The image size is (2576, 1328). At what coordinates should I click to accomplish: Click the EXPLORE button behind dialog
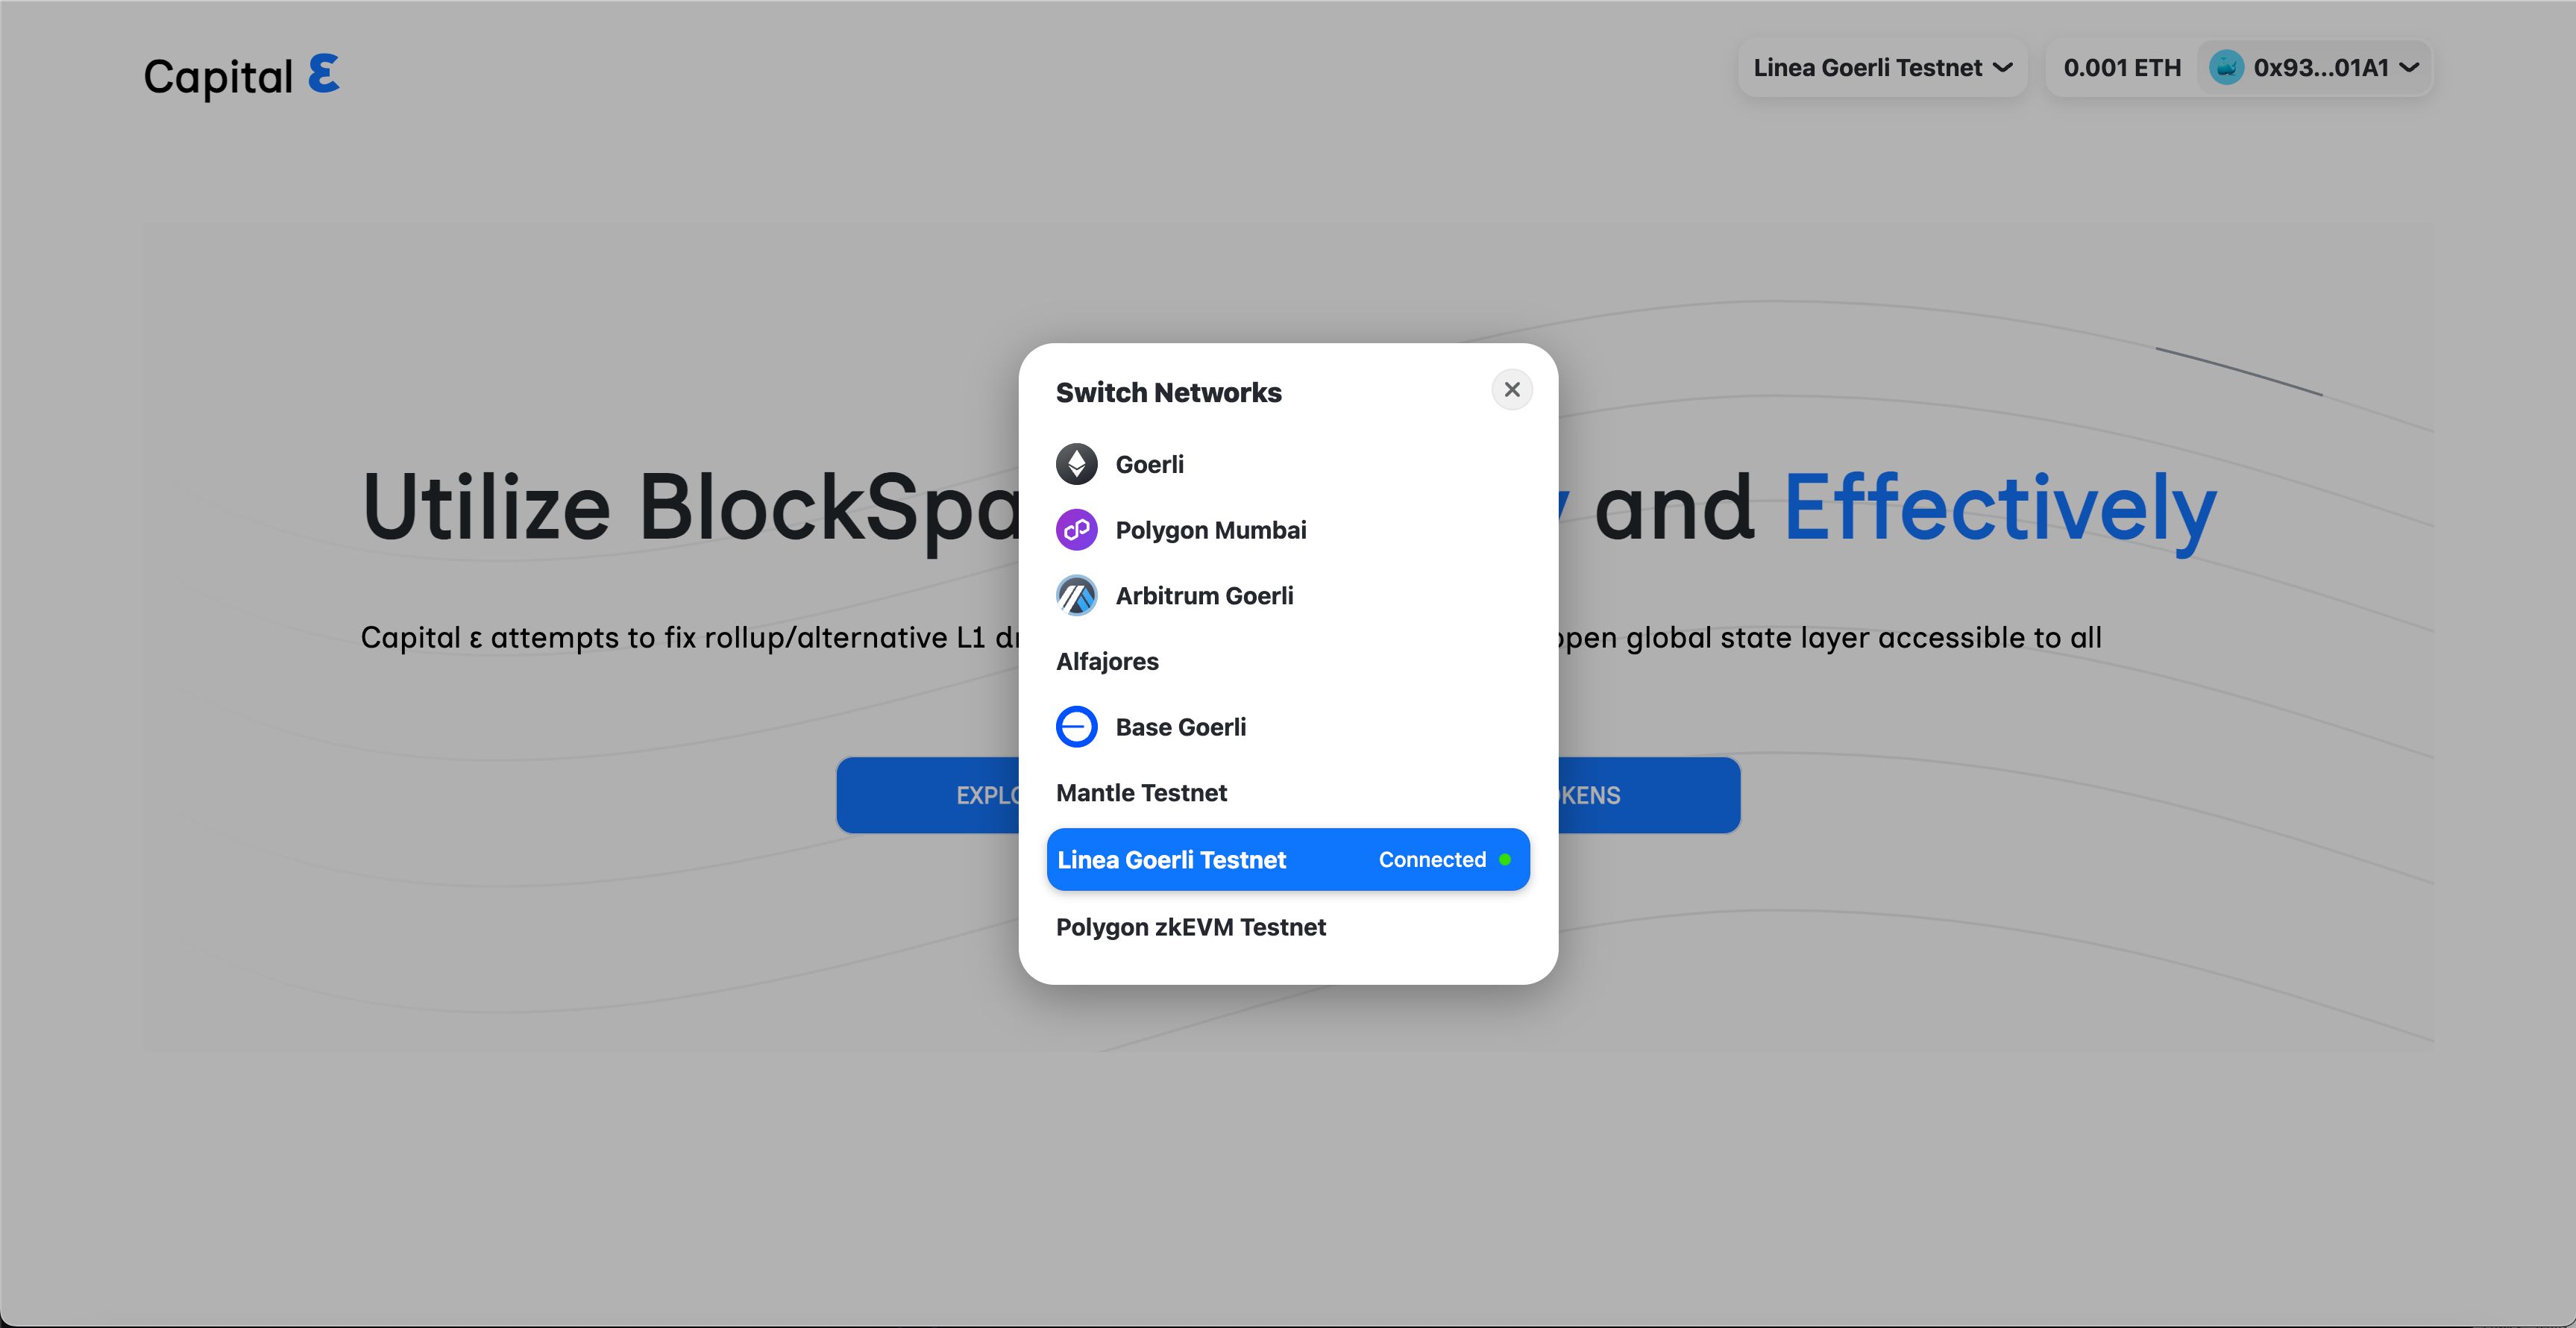[928, 795]
